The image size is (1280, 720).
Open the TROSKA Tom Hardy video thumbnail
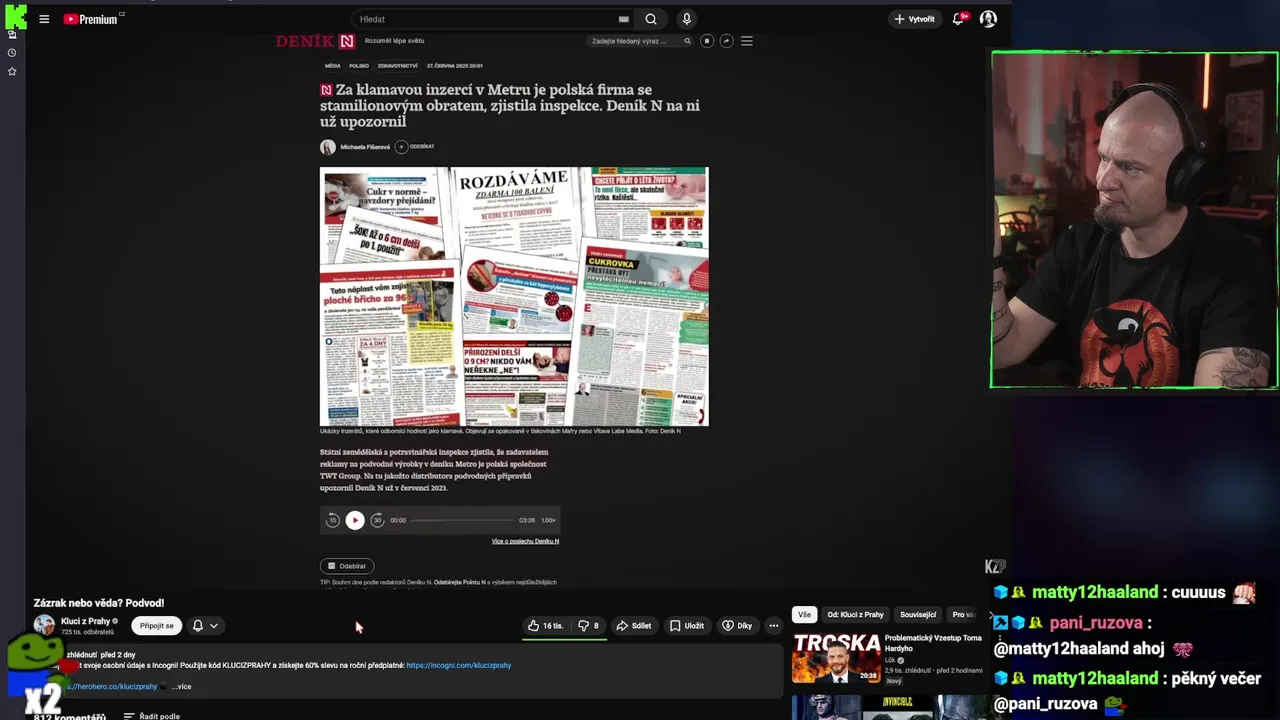pyautogui.click(x=836, y=657)
